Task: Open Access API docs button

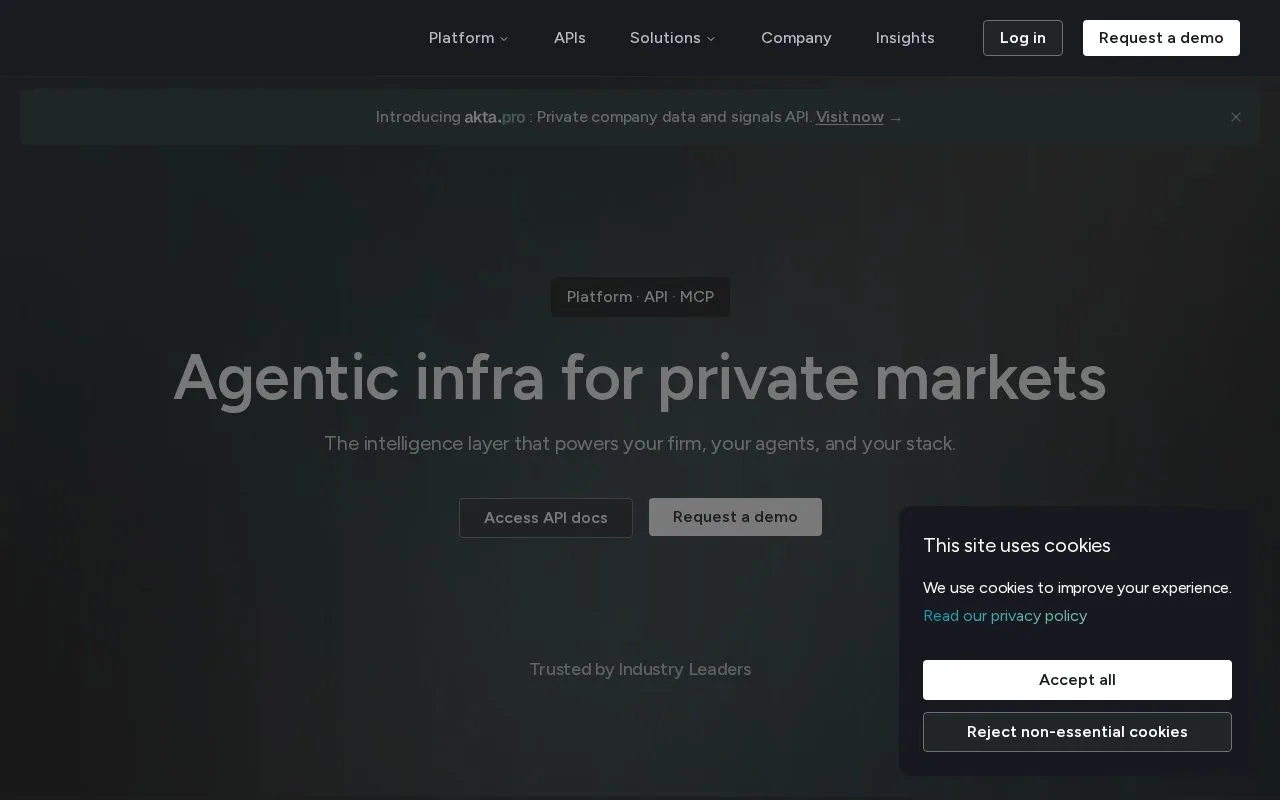Action: [x=546, y=518]
